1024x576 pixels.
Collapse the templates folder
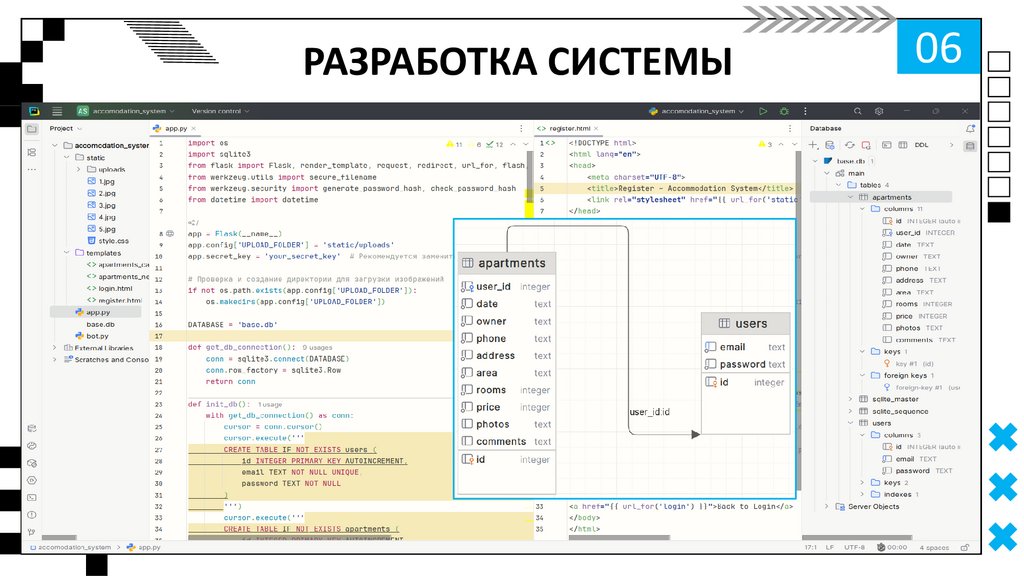click(67, 253)
